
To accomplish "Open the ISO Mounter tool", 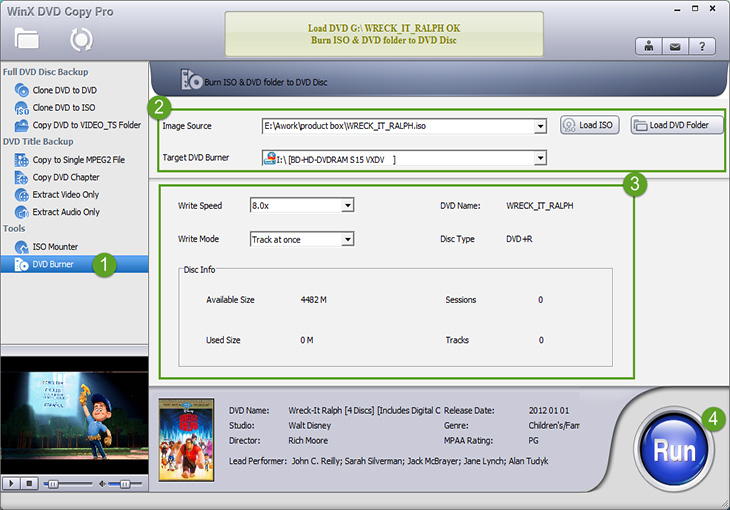I will pyautogui.click(x=55, y=247).
